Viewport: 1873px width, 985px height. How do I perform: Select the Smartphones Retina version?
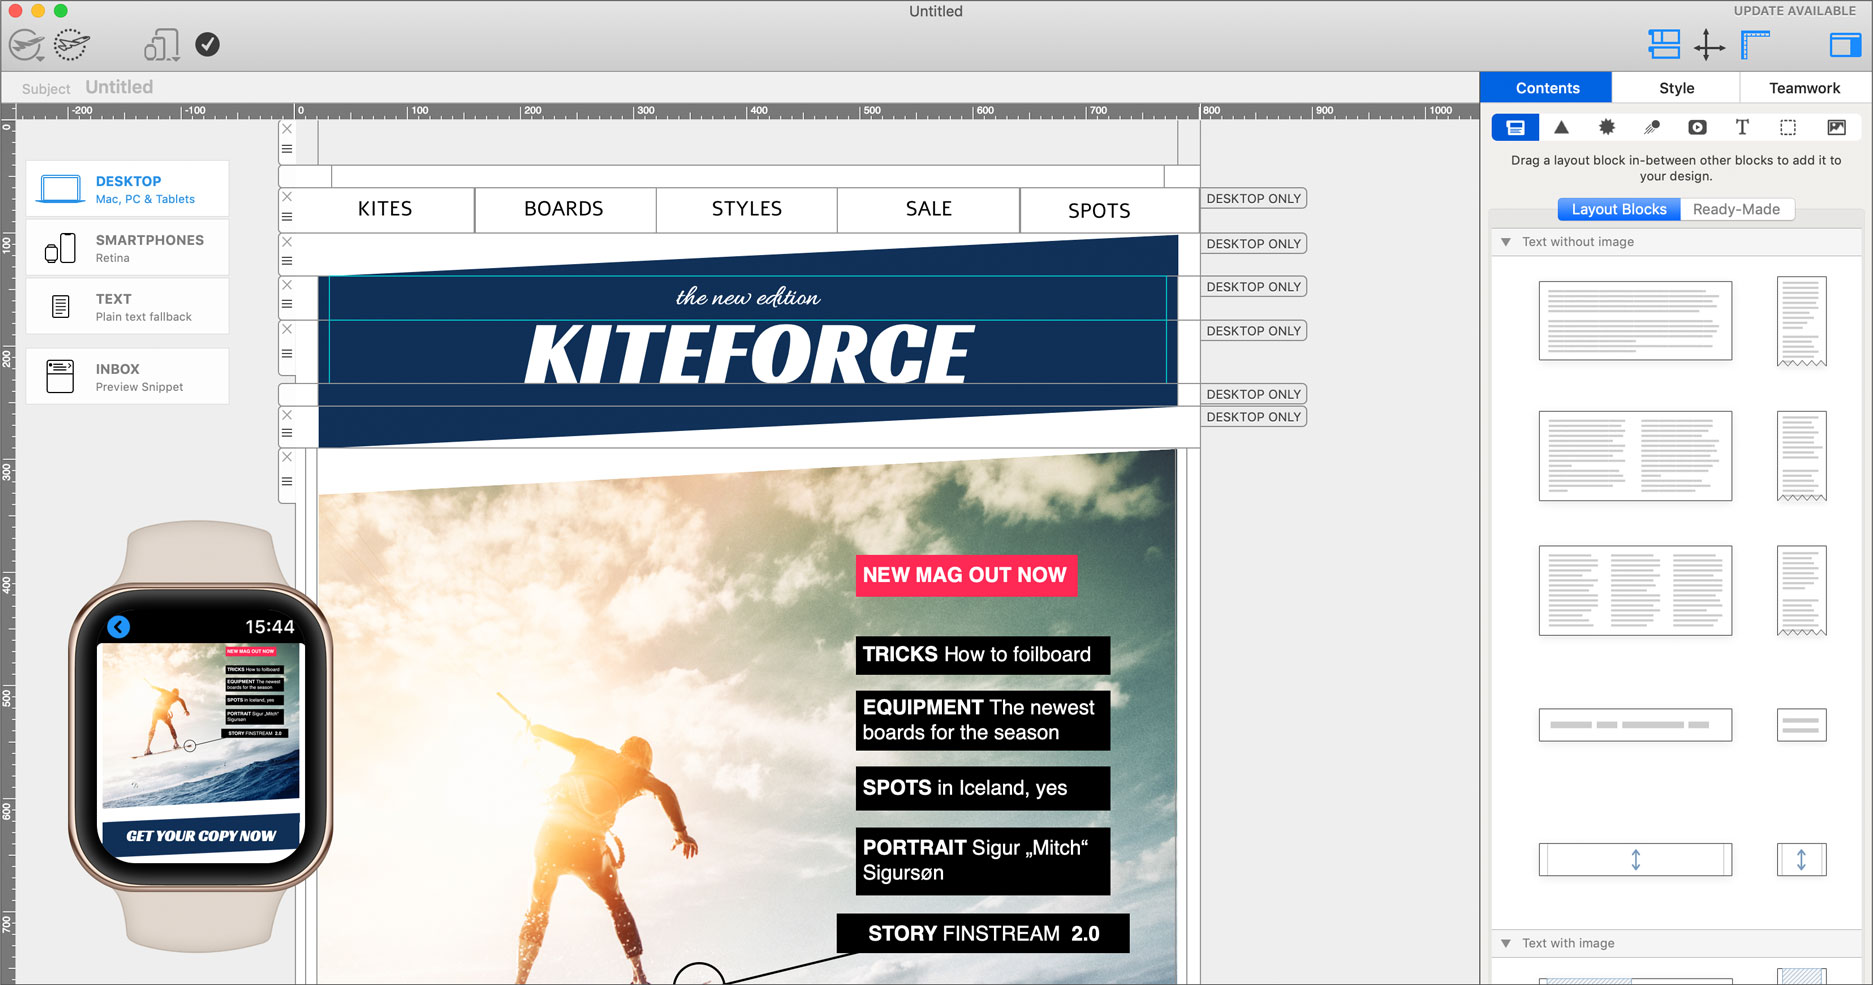click(128, 248)
